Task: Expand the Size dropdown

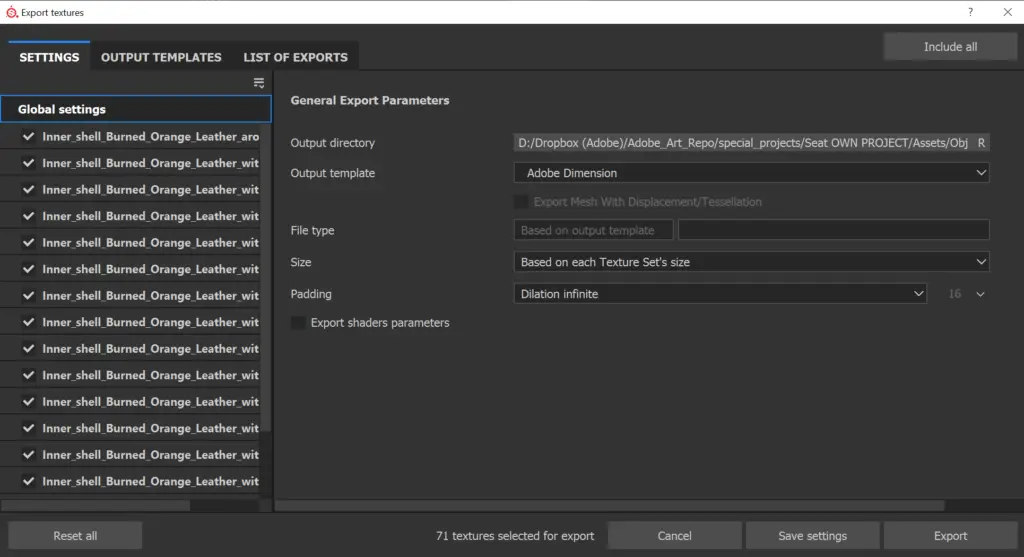Action: click(x=751, y=262)
